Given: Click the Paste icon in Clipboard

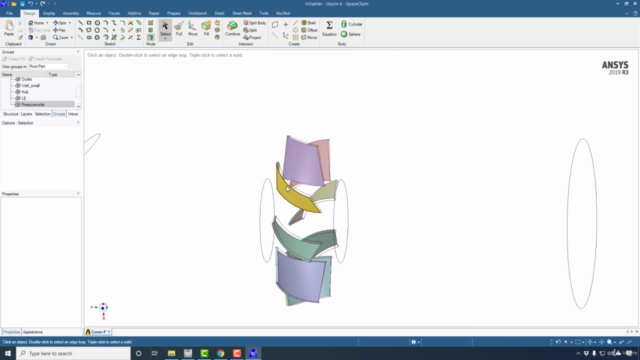Looking at the screenshot, I should (x=9, y=28).
